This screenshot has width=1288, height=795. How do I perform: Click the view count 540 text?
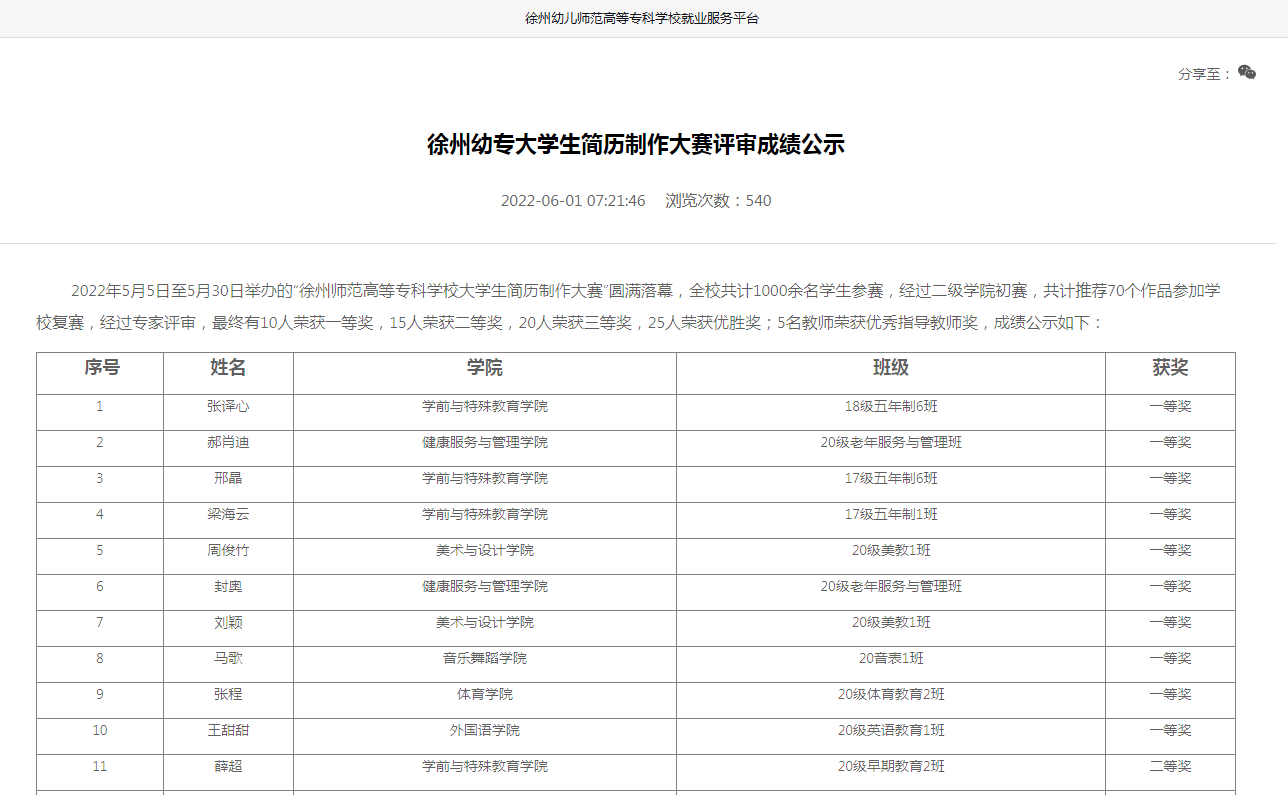718,201
